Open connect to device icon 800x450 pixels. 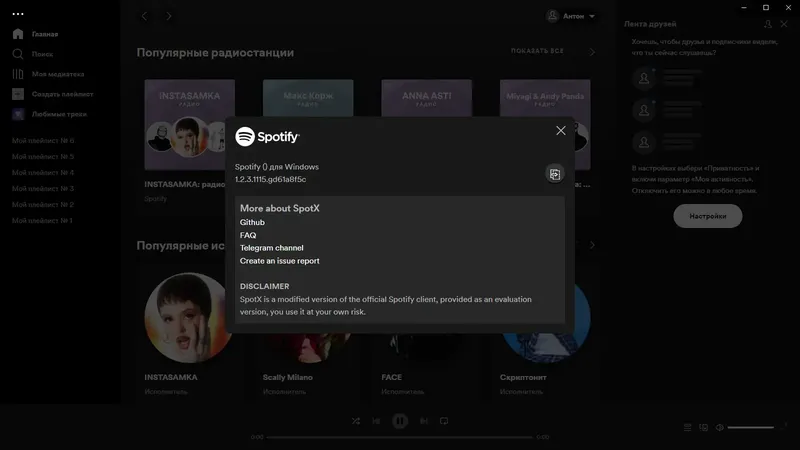coord(704,428)
